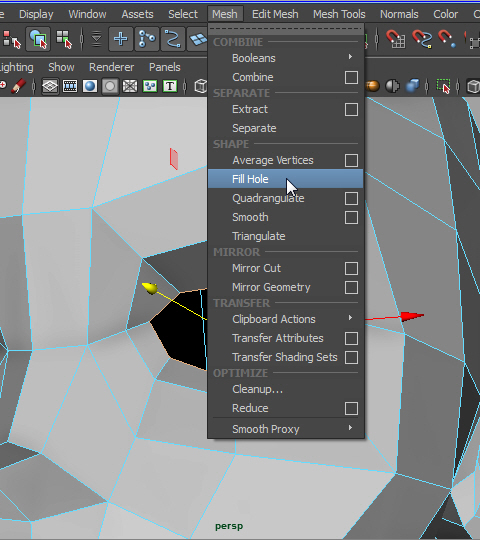Open the Transfer Shading Sets option box

point(351,357)
